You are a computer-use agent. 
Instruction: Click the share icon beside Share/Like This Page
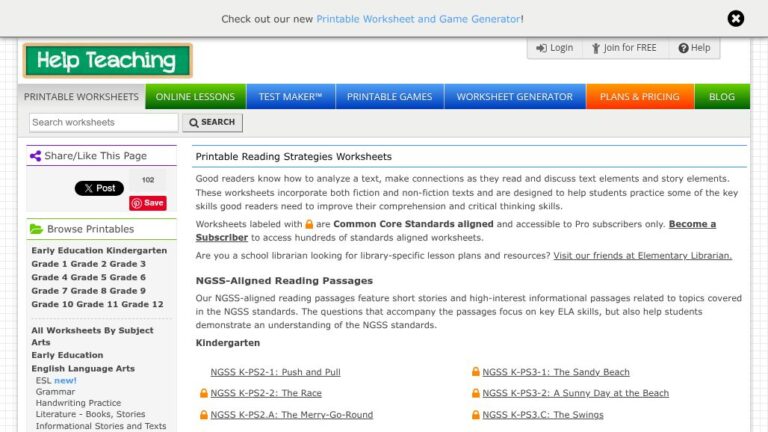point(35,156)
